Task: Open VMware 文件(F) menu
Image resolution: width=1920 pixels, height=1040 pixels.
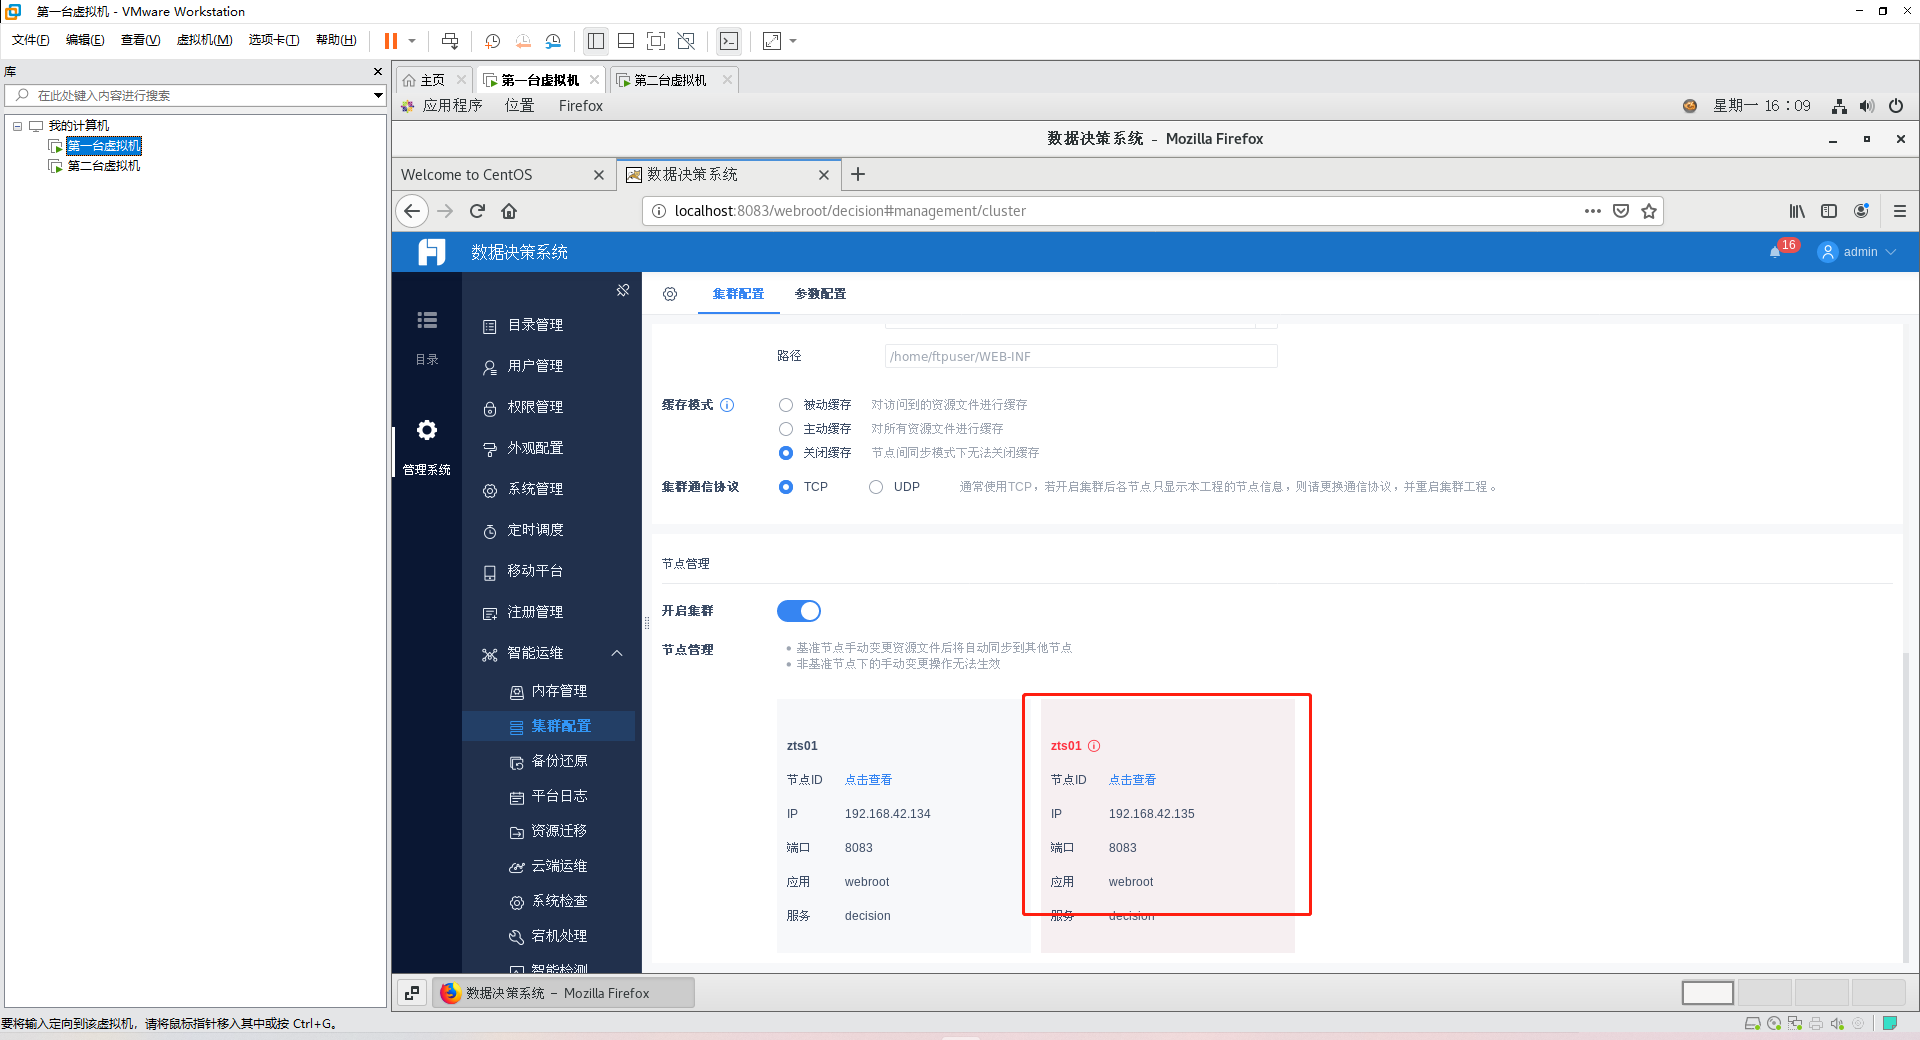Action: (30, 40)
